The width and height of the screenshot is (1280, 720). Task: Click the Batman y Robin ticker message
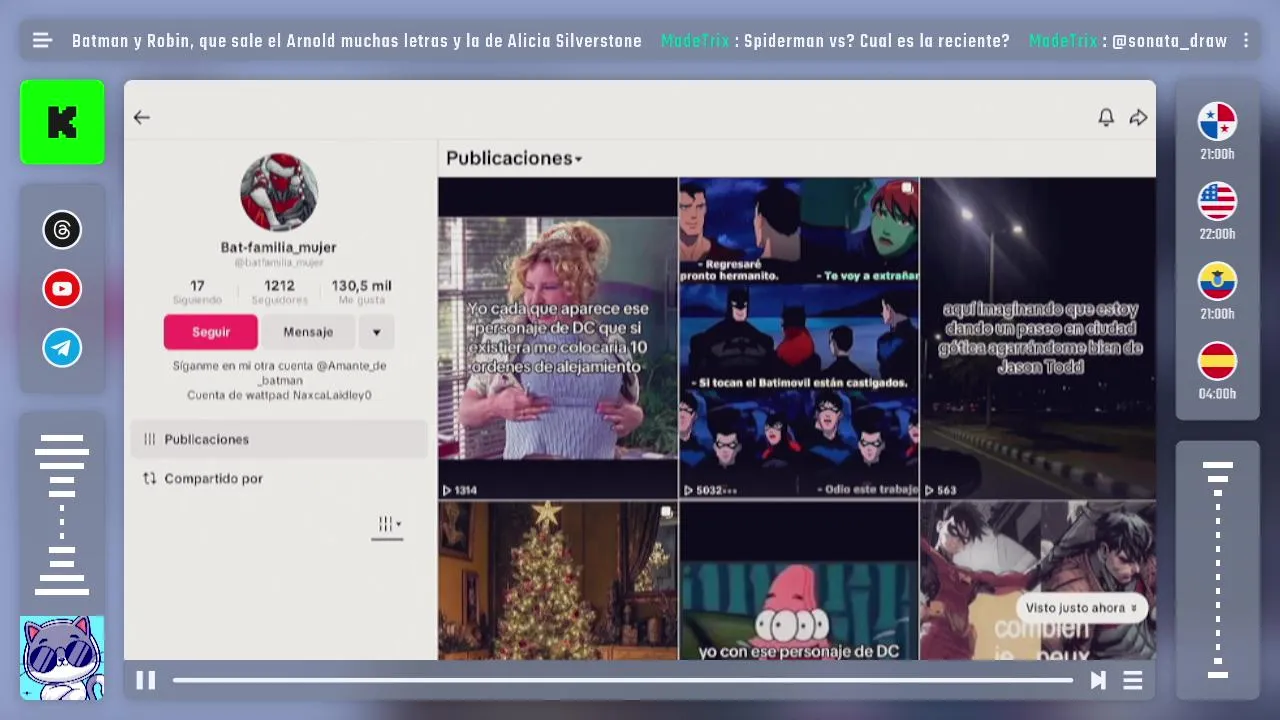(357, 41)
